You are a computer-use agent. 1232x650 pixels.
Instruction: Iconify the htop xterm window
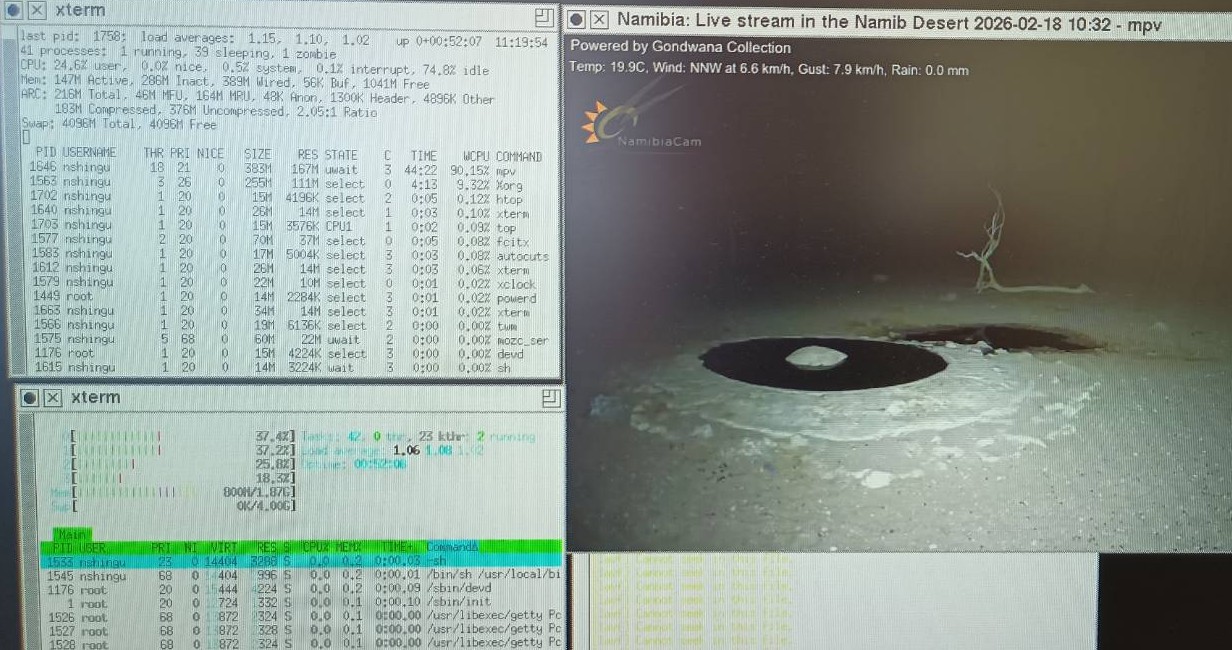click(x=30, y=398)
